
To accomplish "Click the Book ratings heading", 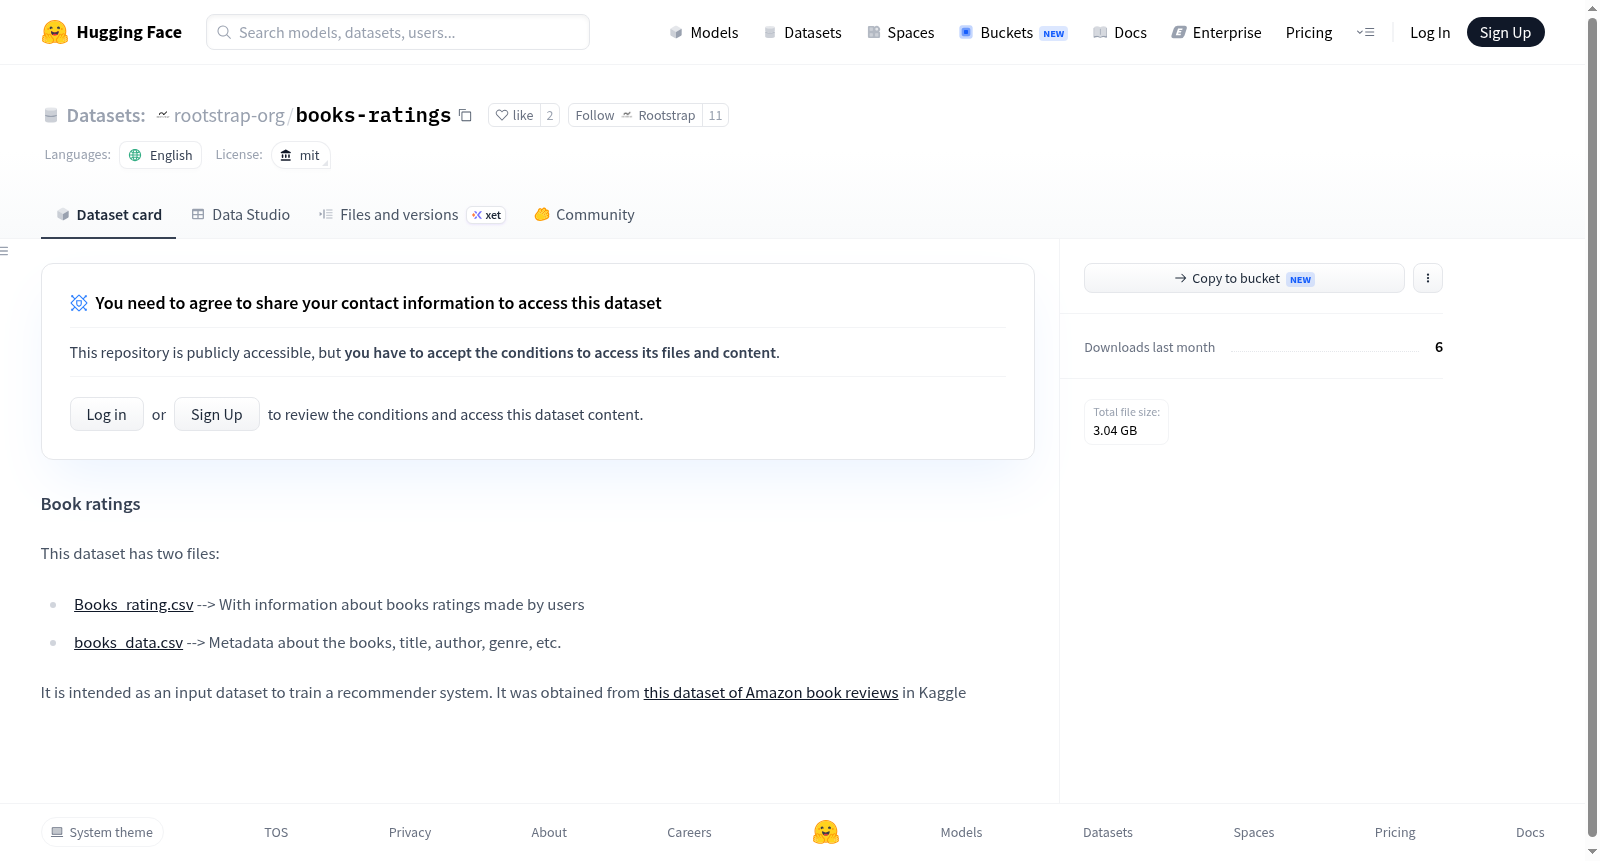I will point(91,504).
